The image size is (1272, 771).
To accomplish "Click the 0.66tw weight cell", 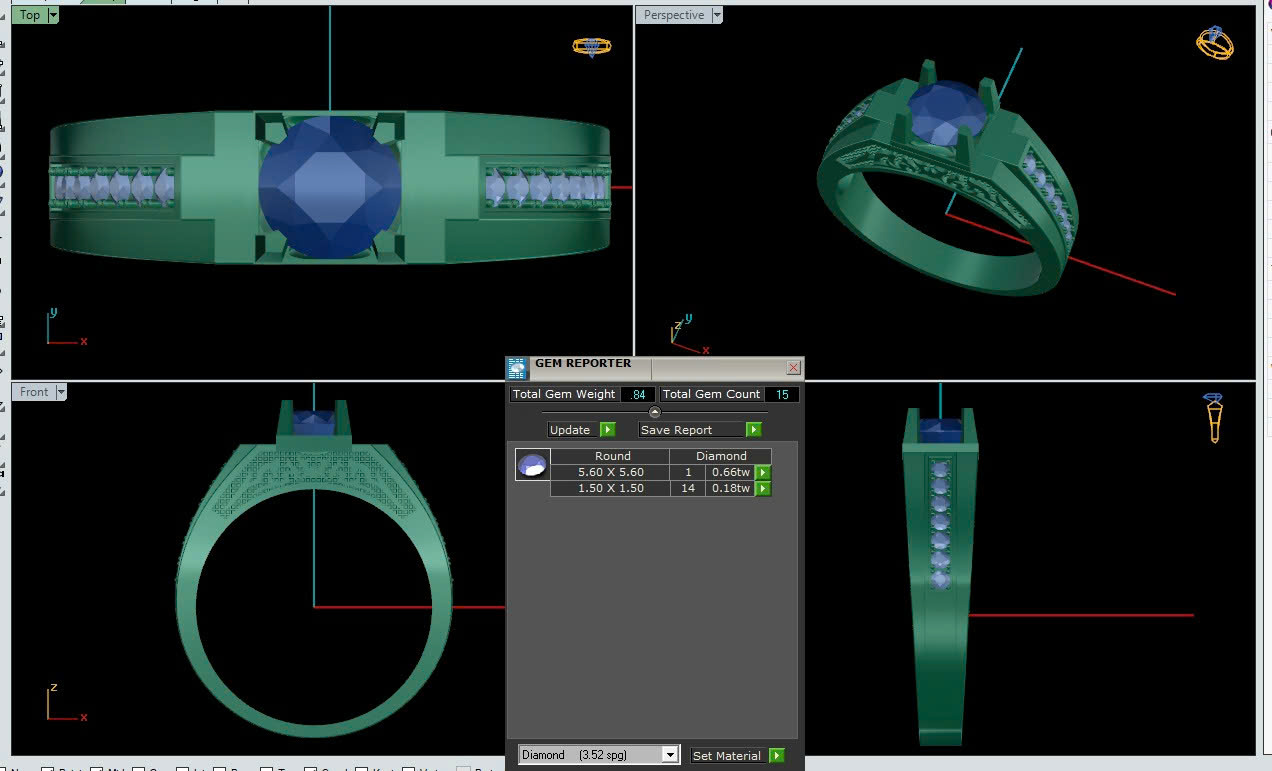I will click(731, 472).
